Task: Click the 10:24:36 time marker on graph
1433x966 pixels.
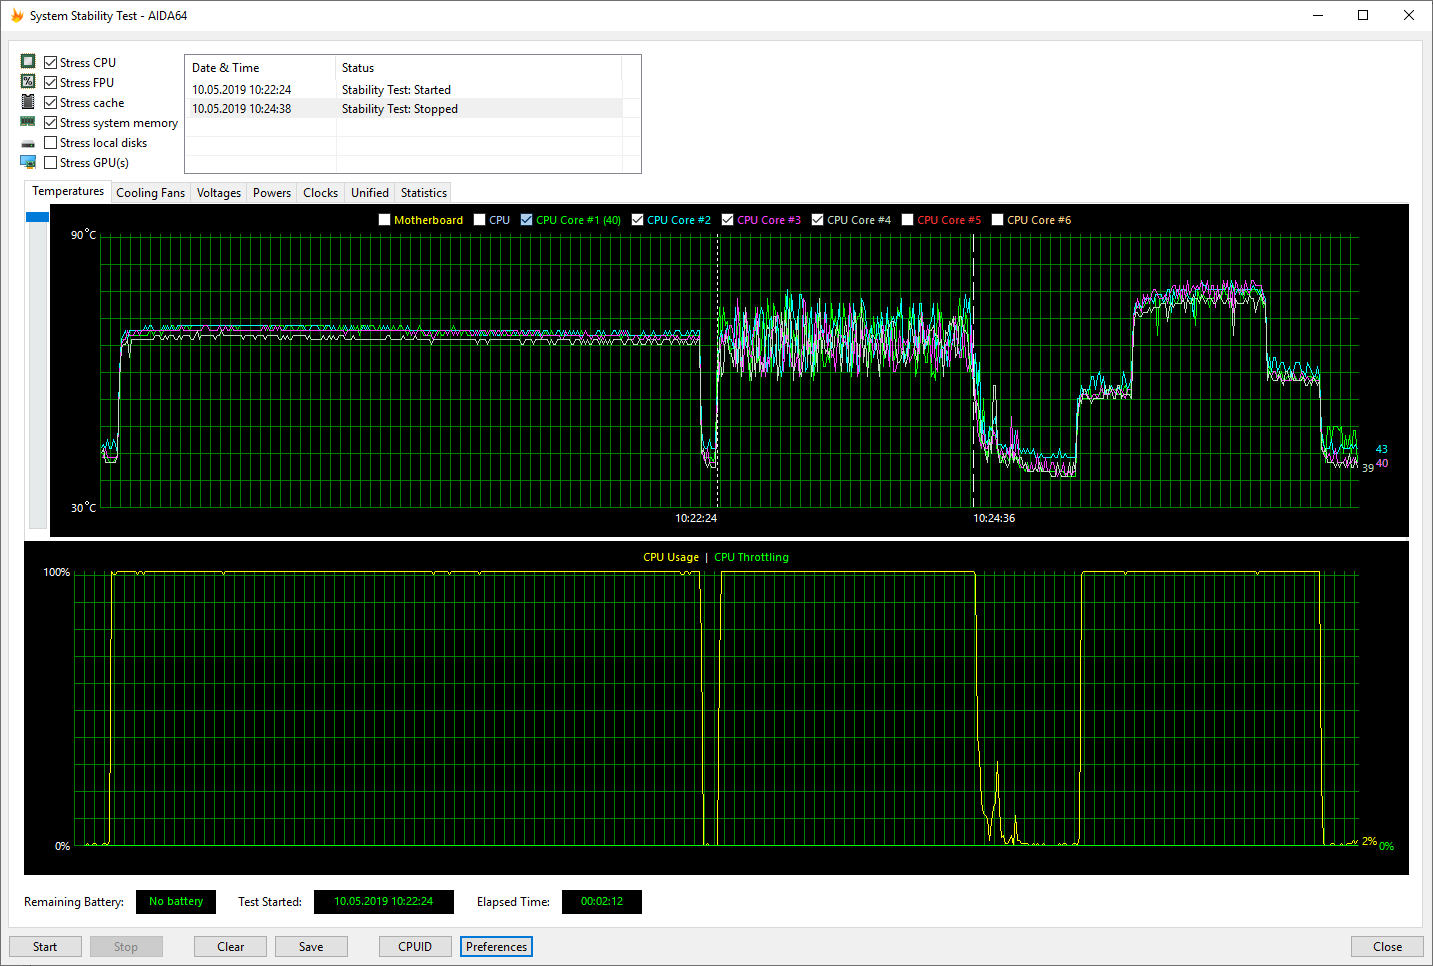Action: point(994,518)
